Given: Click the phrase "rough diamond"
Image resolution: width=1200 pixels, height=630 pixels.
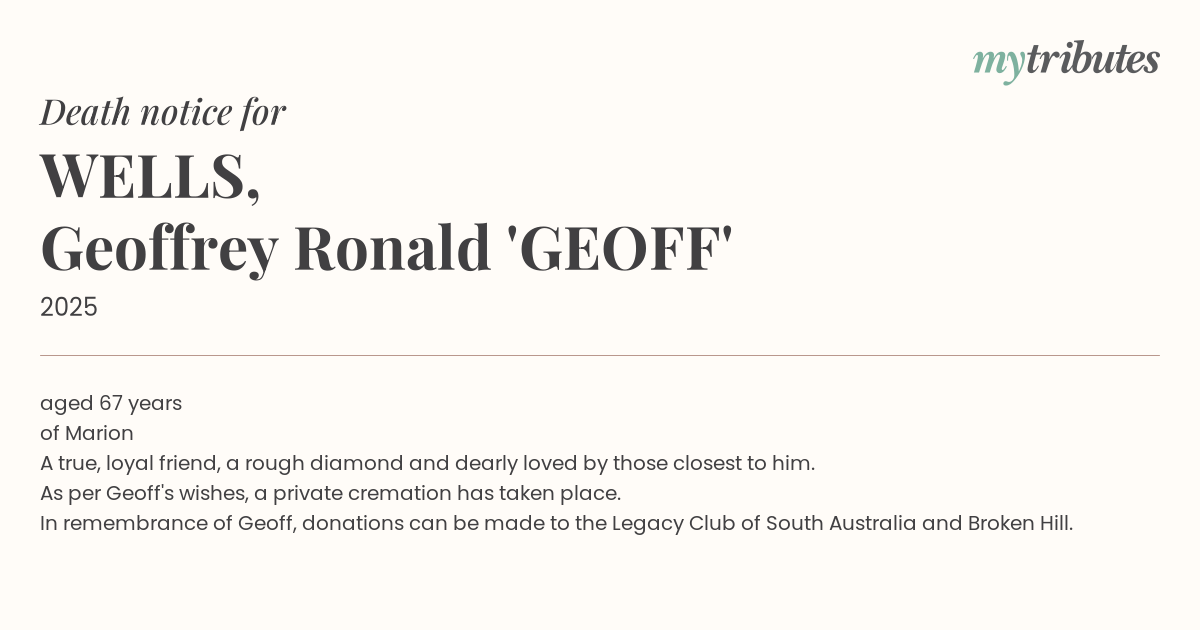Looking at the screenshot, I should coord(307,463).
